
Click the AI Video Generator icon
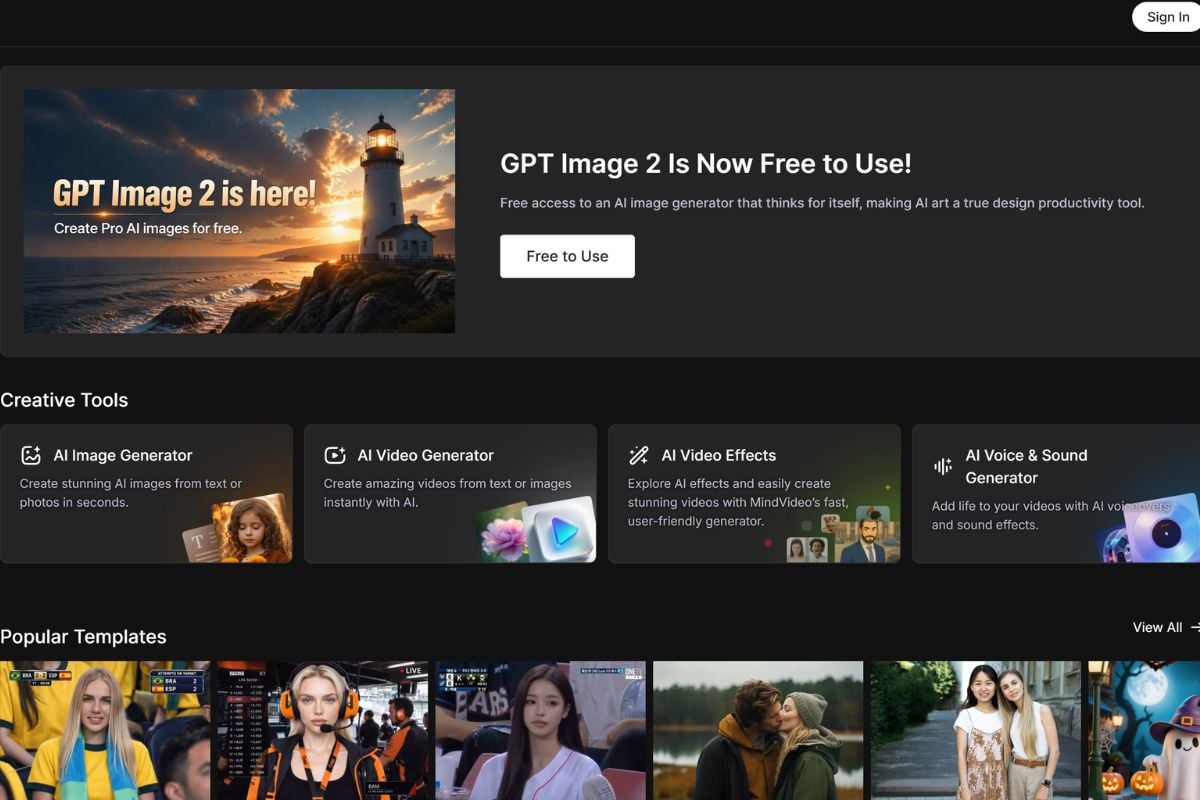click(335, 455)
